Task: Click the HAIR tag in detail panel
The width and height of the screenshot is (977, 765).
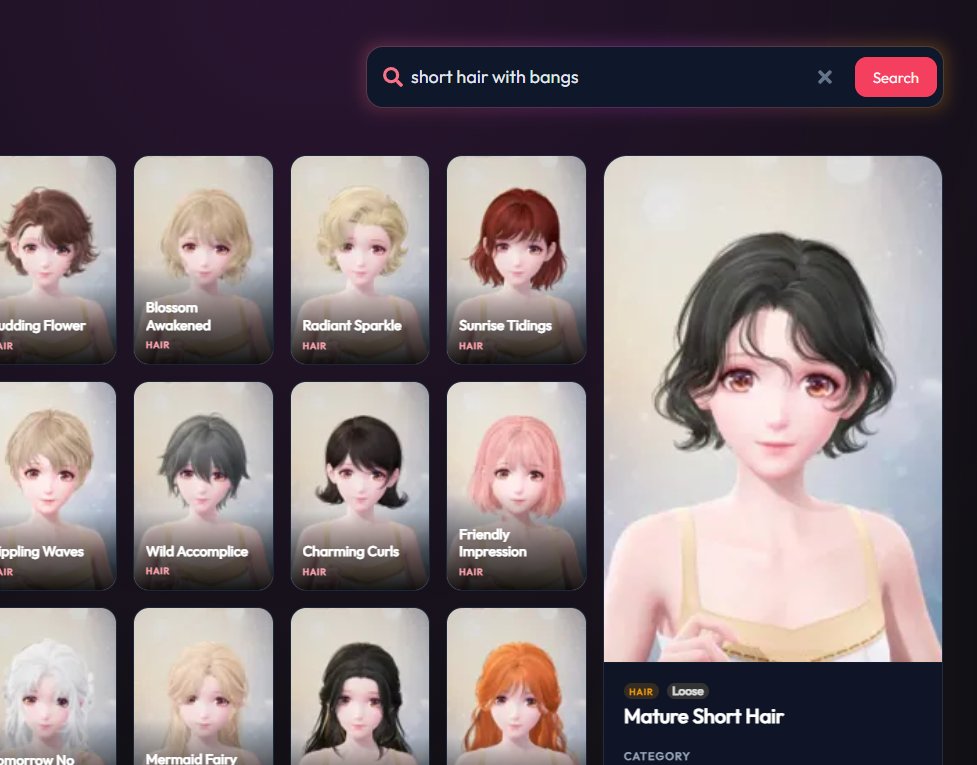Action: (641, 691)
